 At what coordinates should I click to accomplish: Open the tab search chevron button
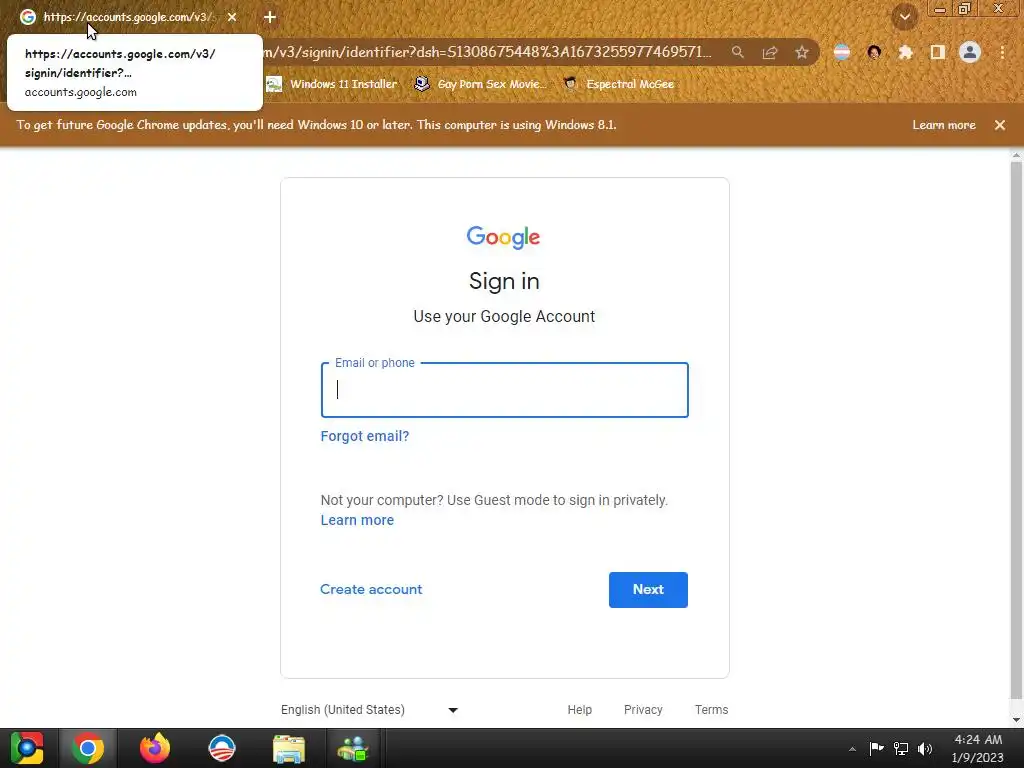pos(904,17)
